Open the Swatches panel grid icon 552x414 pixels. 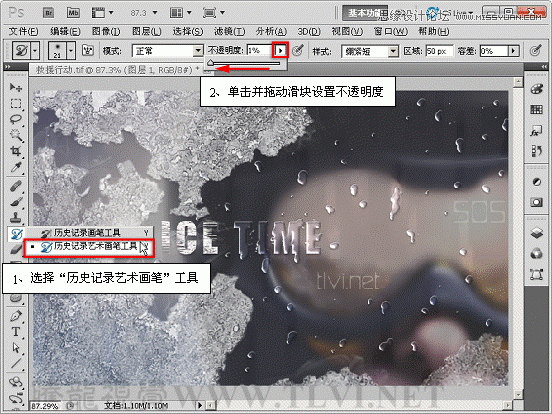coord(536,110)
